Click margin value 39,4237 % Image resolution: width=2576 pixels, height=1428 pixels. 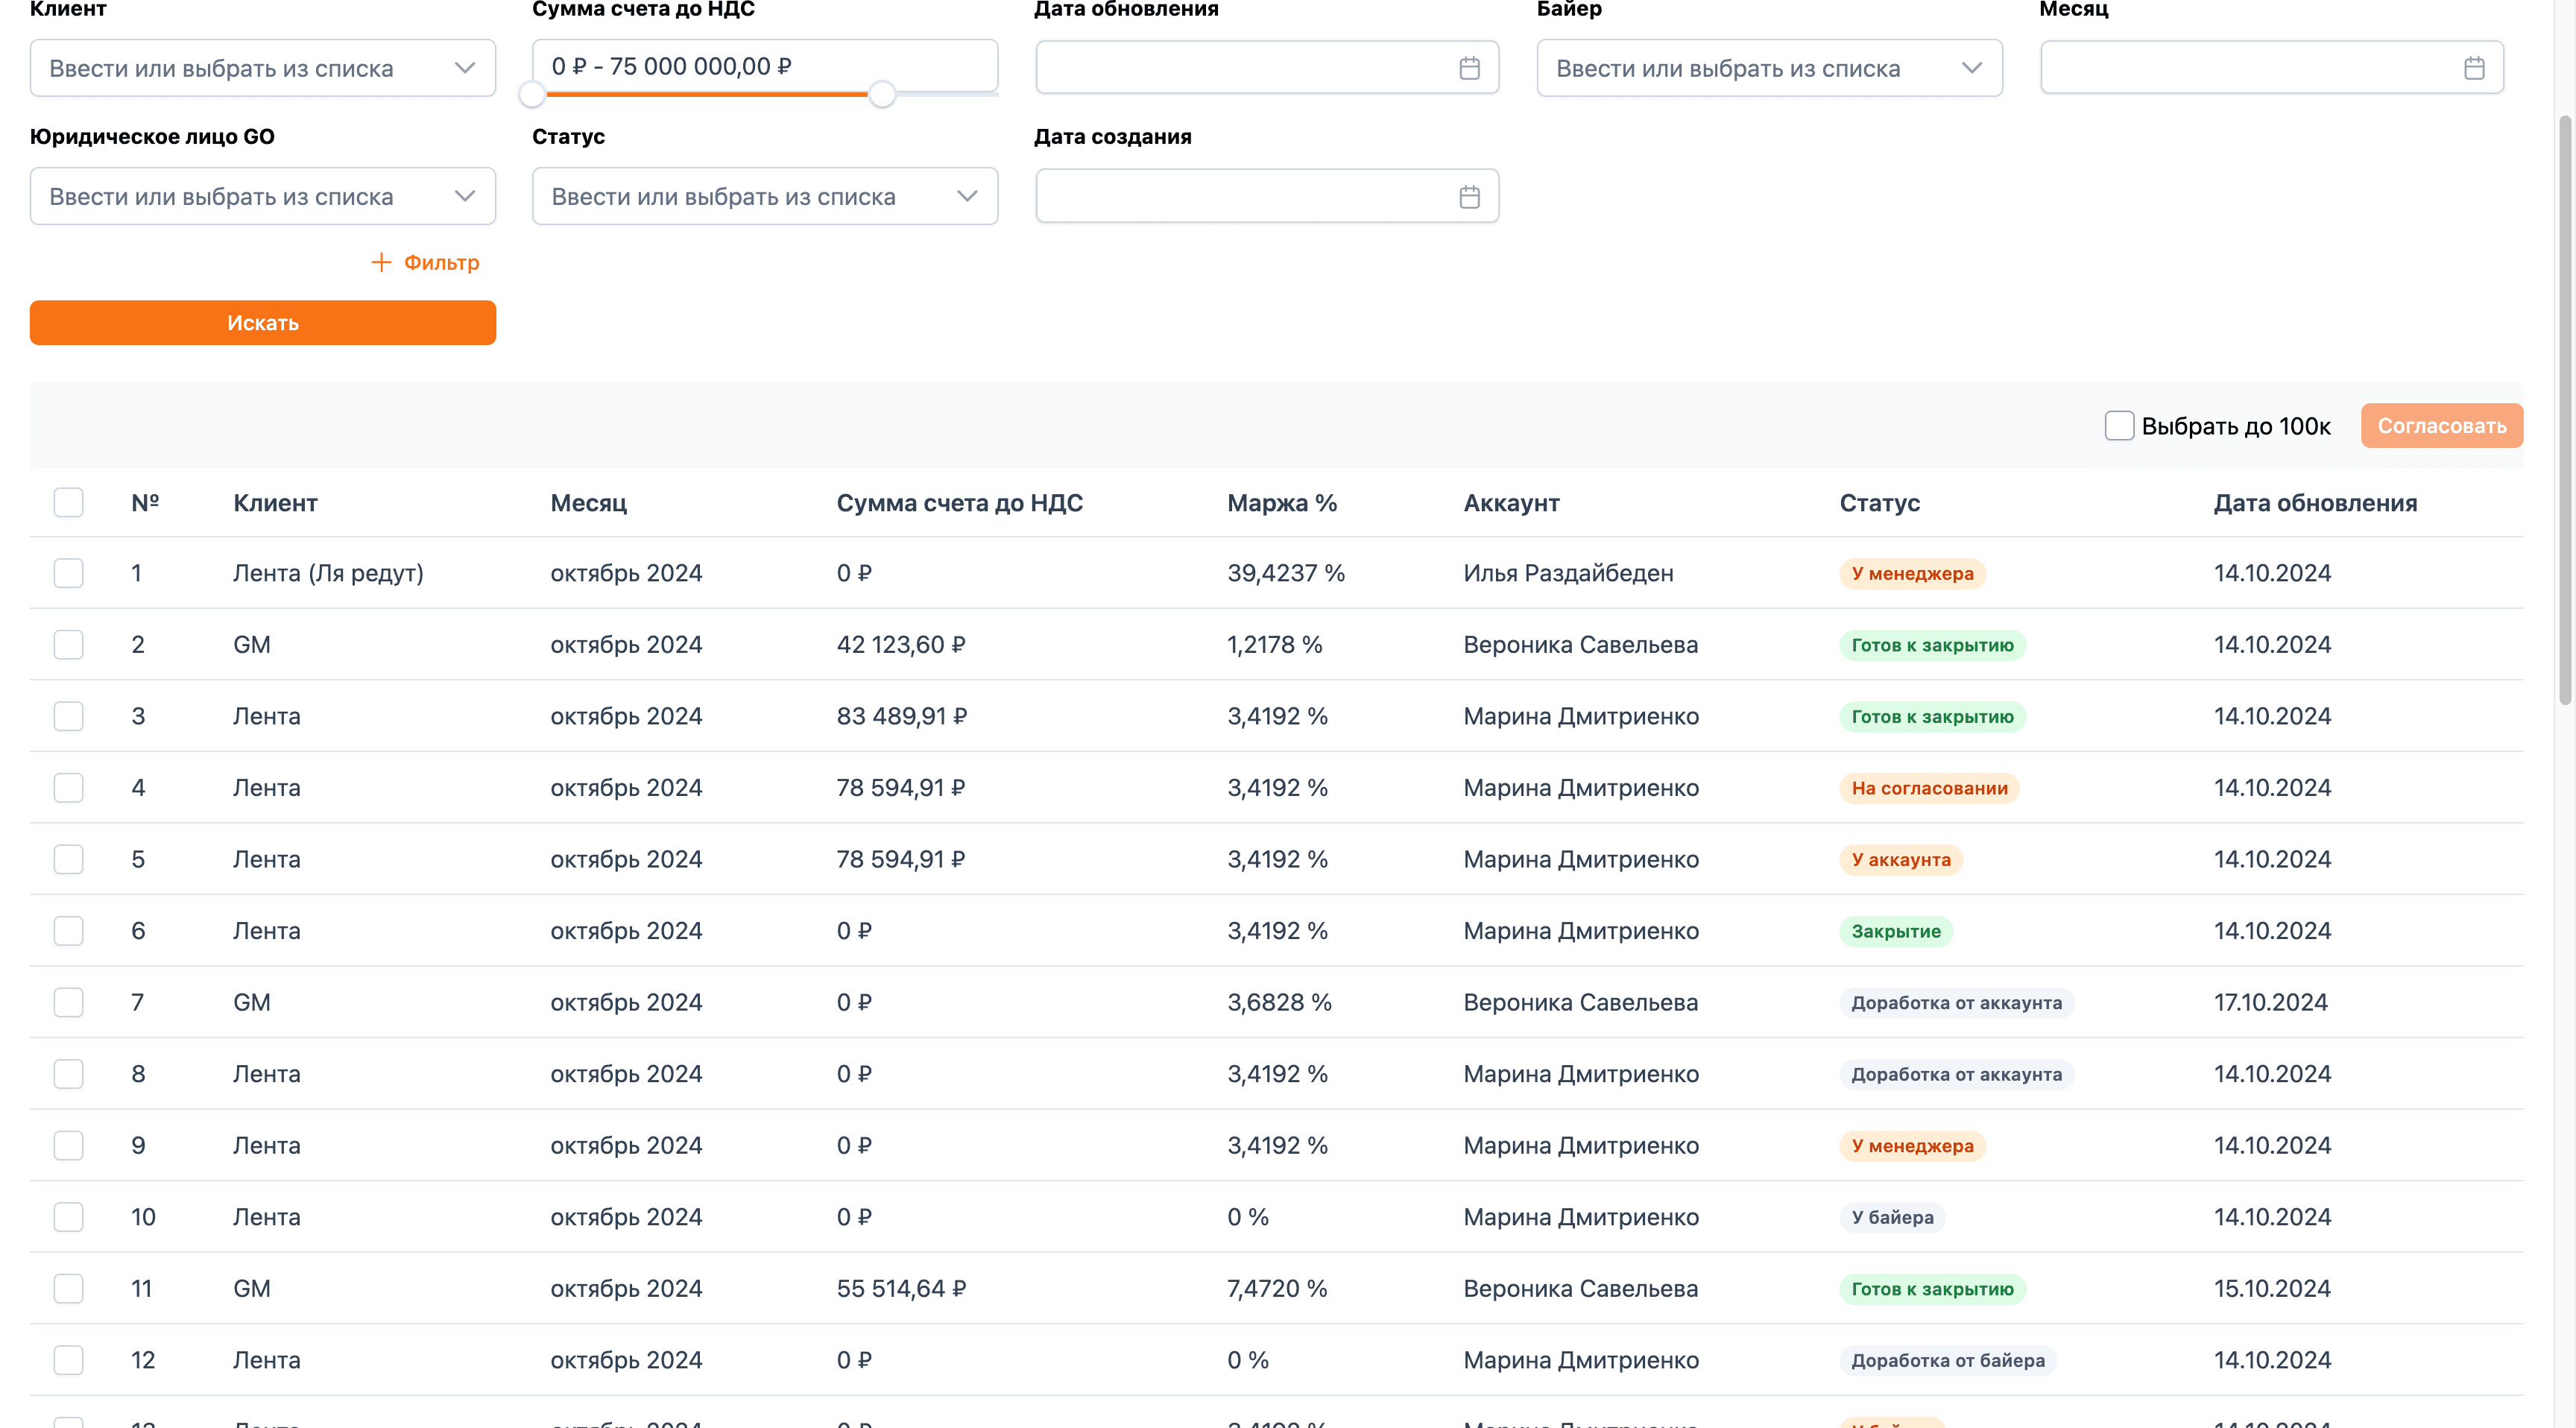tap(1286, 573)
